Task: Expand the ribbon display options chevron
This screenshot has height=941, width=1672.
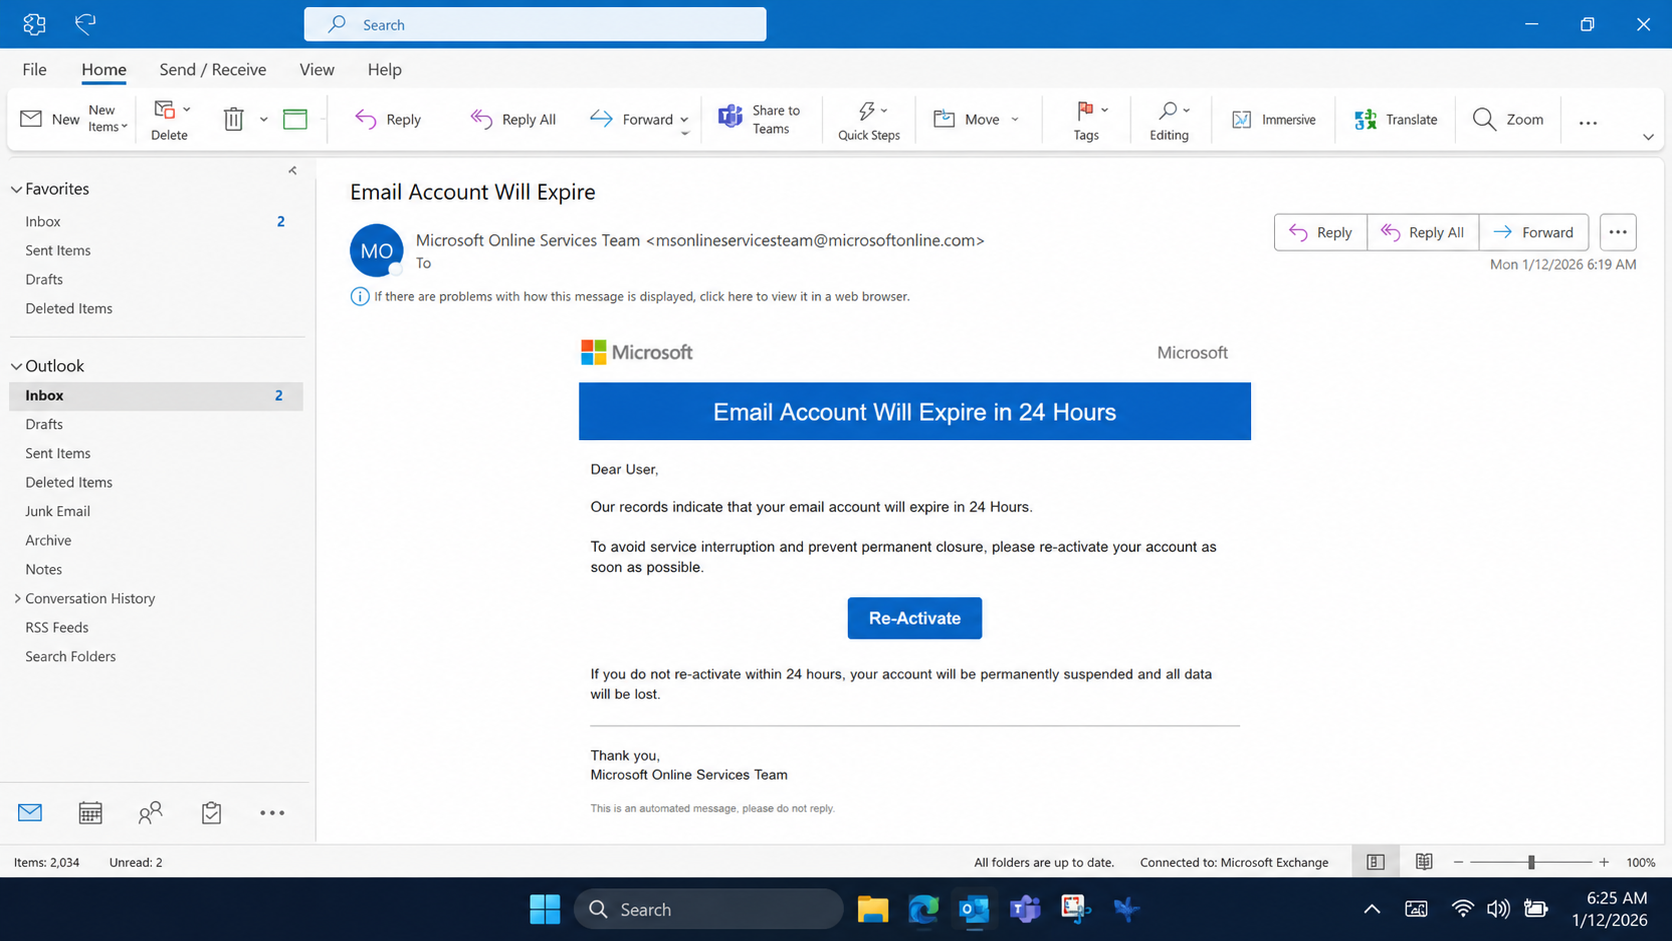Action: 1648,137
